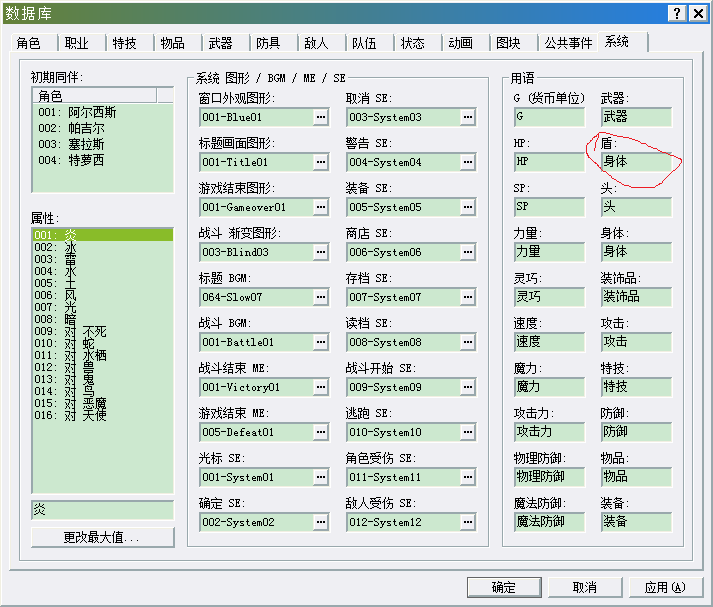The image size is (713, 607).
Task: Click ellipsis button beside 064-Slow07
Action: (321, 297)
